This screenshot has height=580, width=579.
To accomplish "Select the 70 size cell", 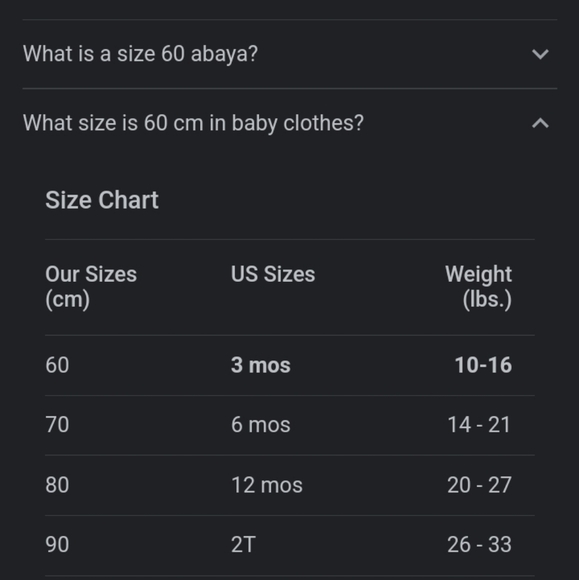I will [x=57, y=425].
